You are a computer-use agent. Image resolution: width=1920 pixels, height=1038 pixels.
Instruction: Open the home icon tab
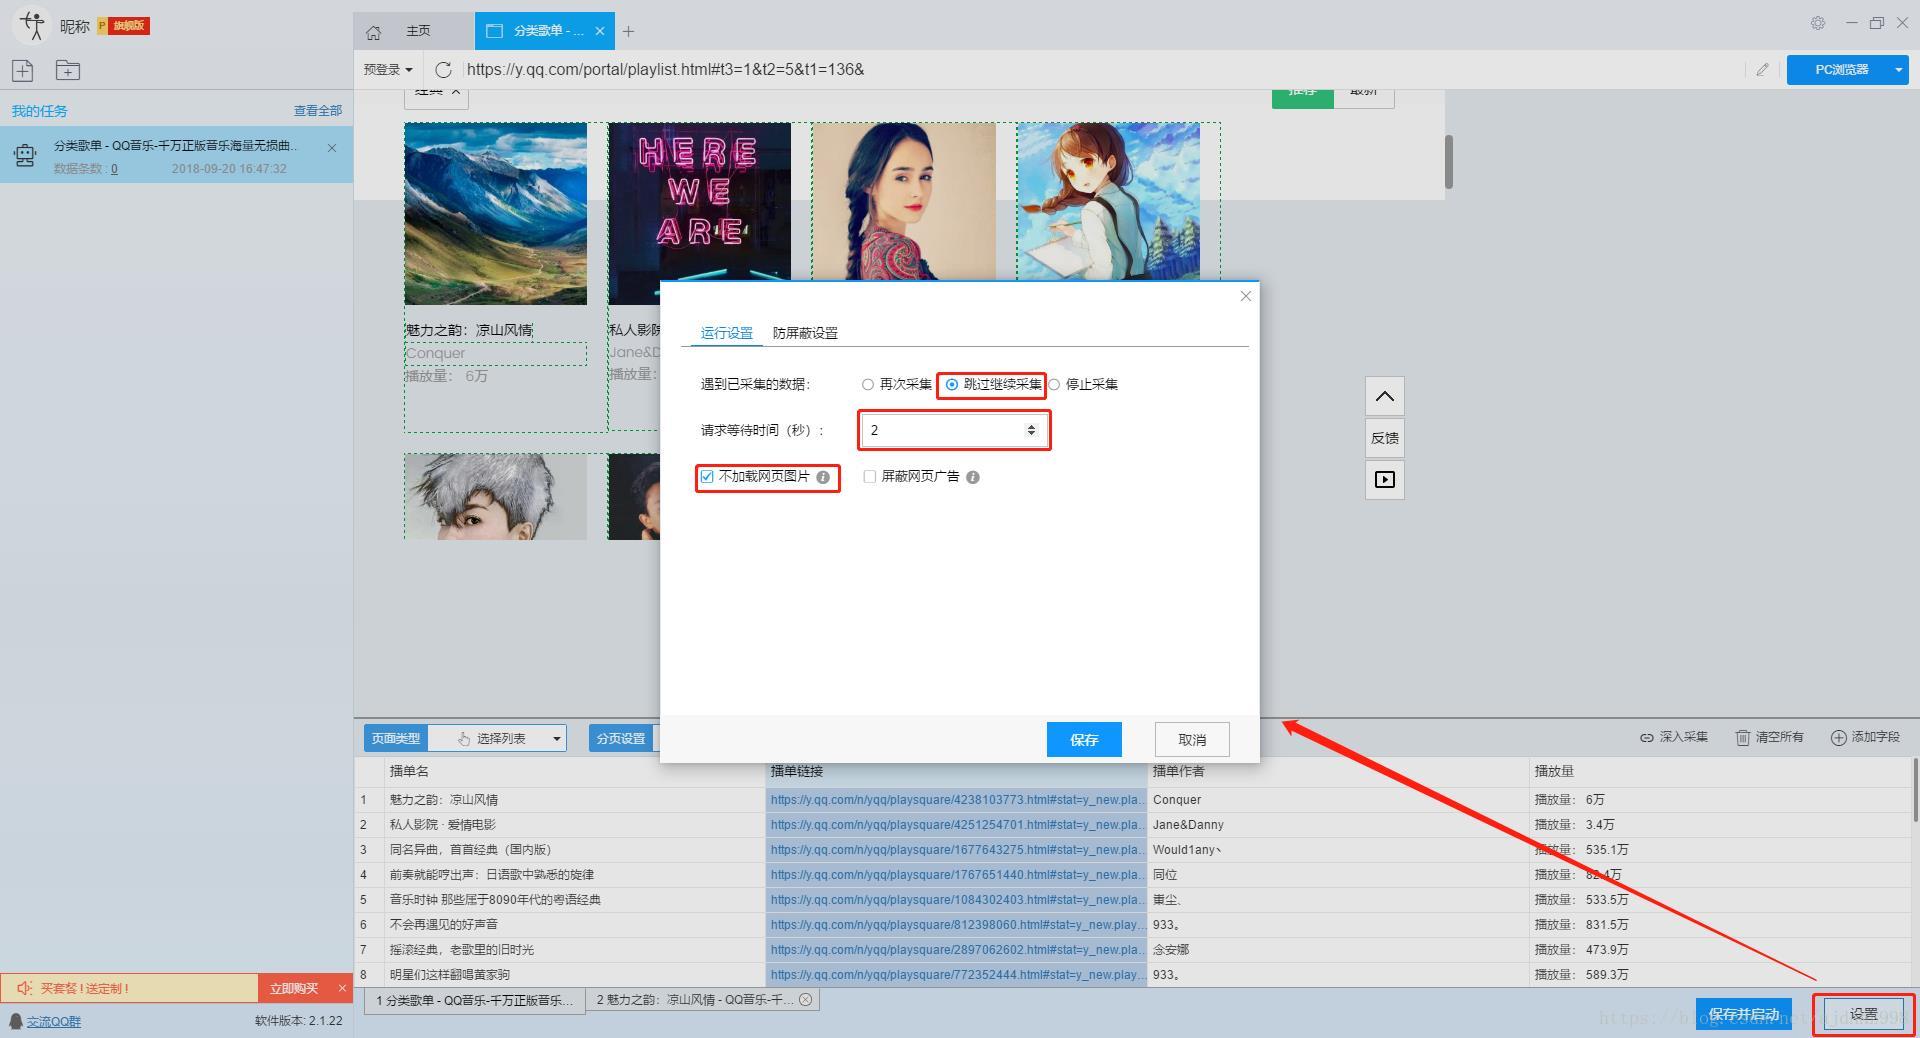[x=374, y=32]
